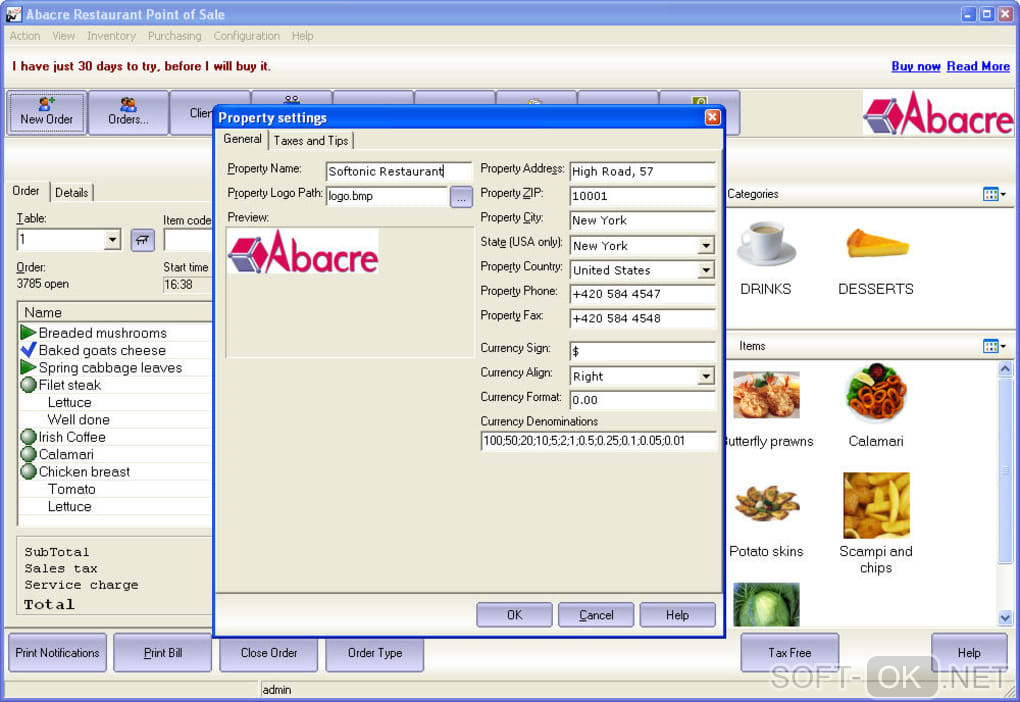Select the DESSERTS category pie icon
This screenshot has height=702, width=1020.
click(876, 243)
